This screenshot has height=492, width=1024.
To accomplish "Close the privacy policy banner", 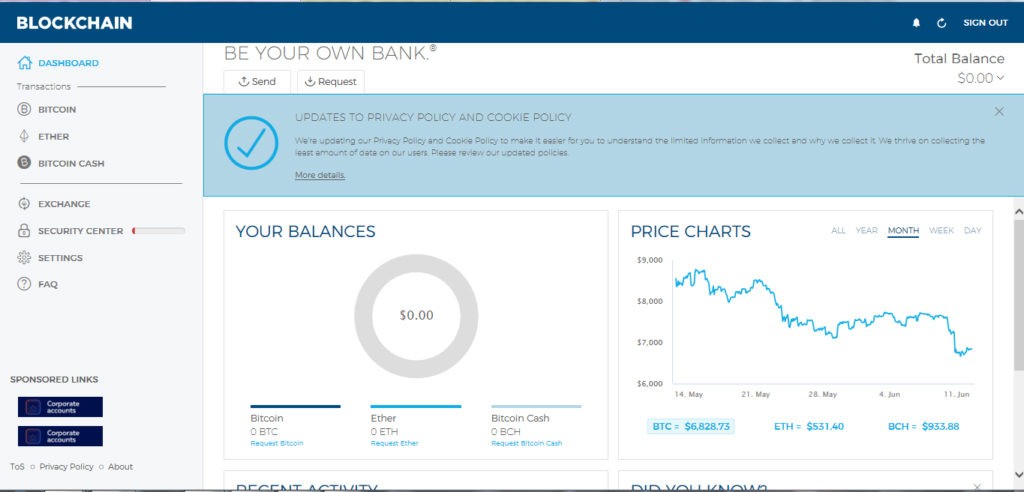I will [x=999, y=112].
